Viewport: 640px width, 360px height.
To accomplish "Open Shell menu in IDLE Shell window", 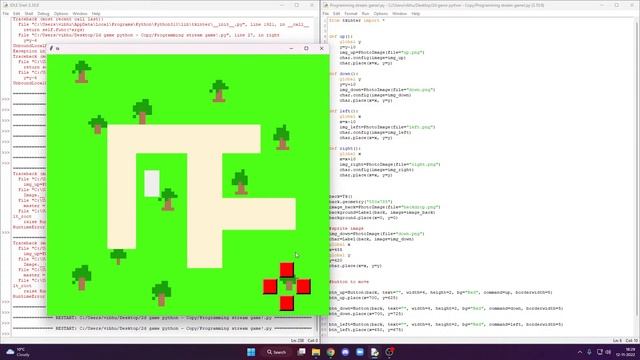I will (29, 13).
